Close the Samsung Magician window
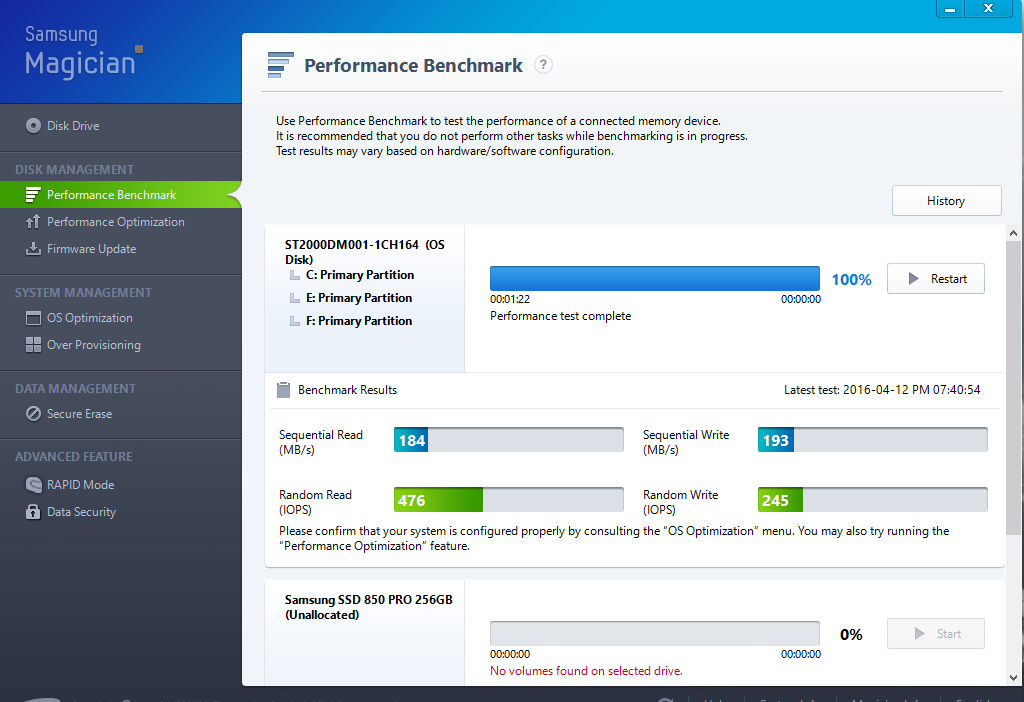The height and width of the screenshot is (702, 1024). click(988, 8)
